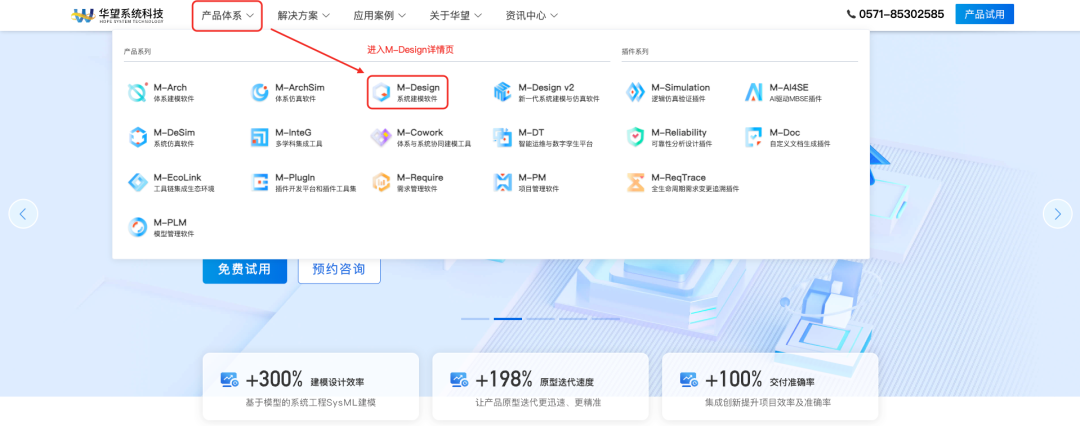Select the highlighted second carousel indicator
1080x426 pixels.
508,318
